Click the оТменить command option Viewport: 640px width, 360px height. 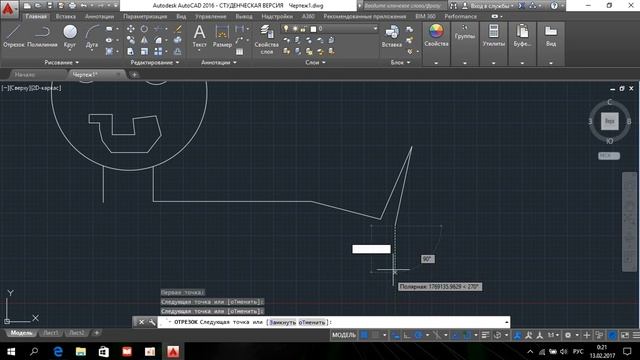(x=312, y=322)
